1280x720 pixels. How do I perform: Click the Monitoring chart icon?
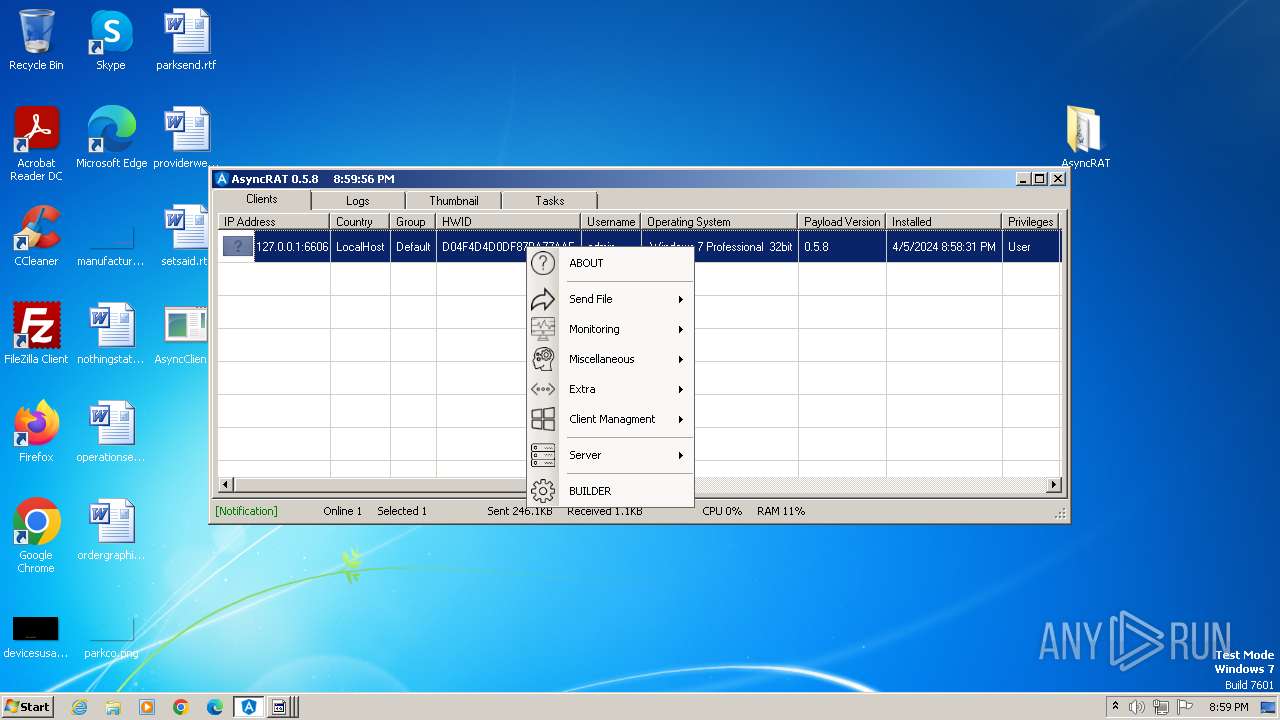[x=542, y=329]
